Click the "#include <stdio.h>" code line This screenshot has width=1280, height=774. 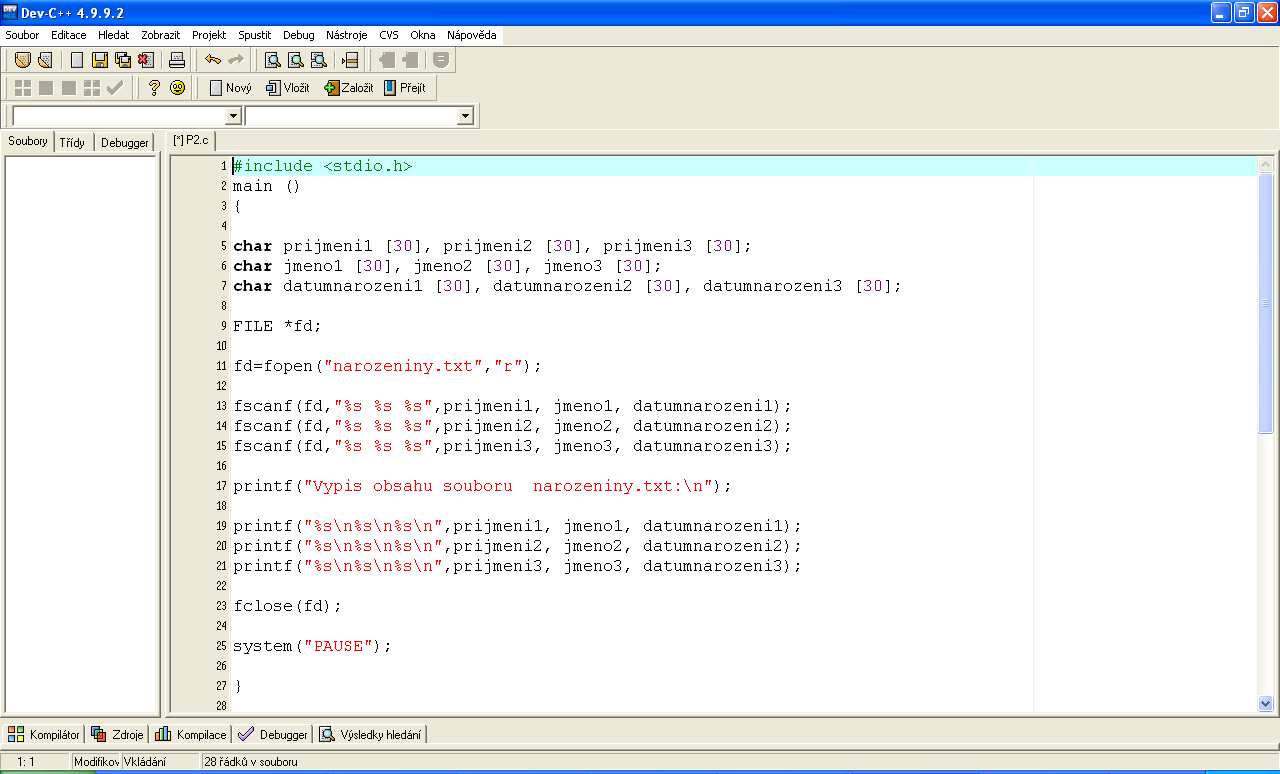(322, 166)
